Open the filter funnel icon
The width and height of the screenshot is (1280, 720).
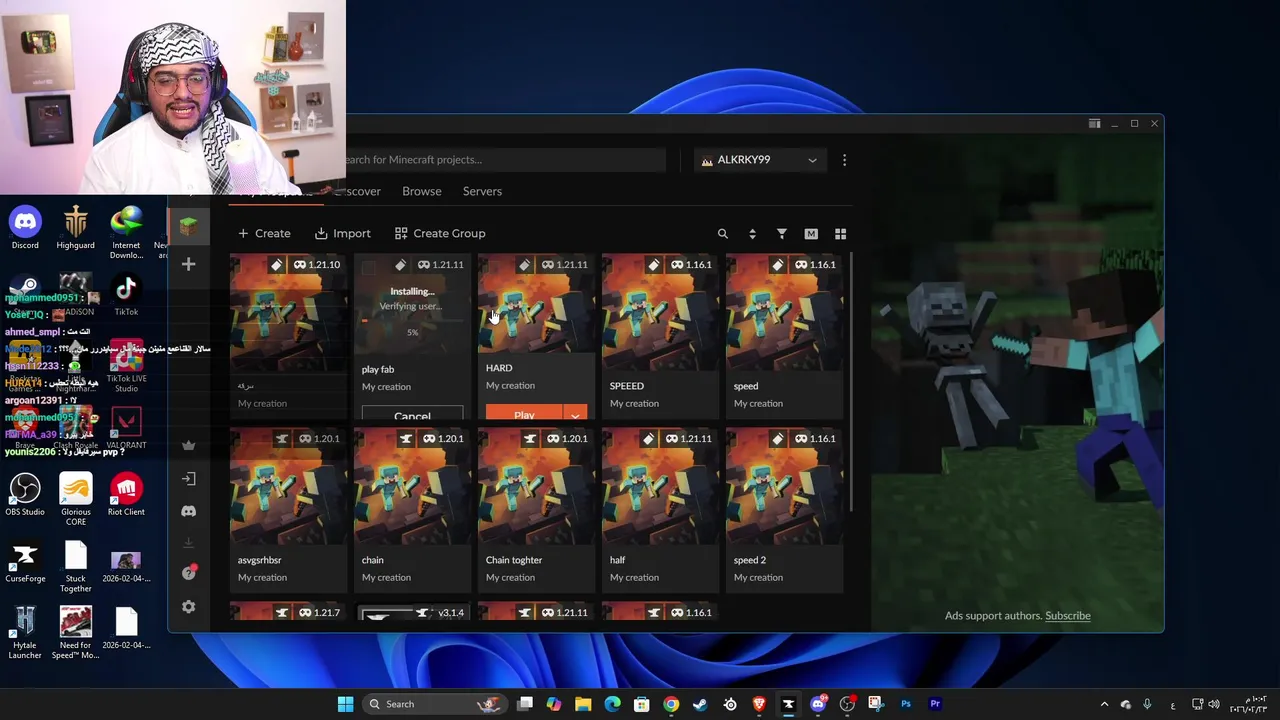pyautogui.click(x=781, y=234)
